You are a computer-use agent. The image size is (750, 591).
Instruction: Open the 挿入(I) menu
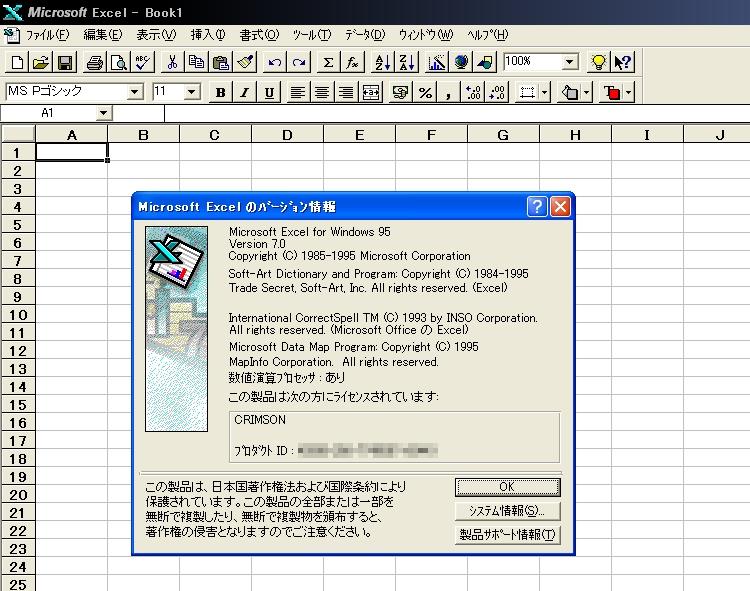[x=208, y=35]
